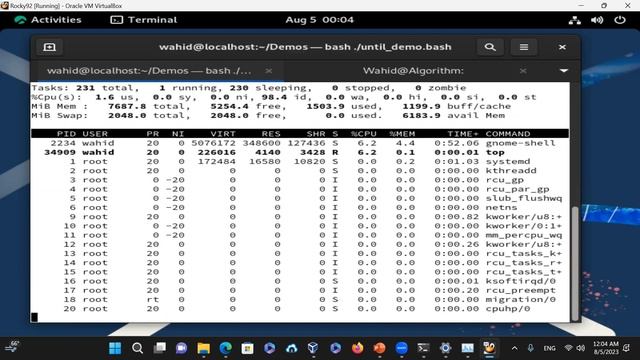Open the terminal hamburger menu
The width and height of the screenshot is (640, 360).
coord(524,47)
